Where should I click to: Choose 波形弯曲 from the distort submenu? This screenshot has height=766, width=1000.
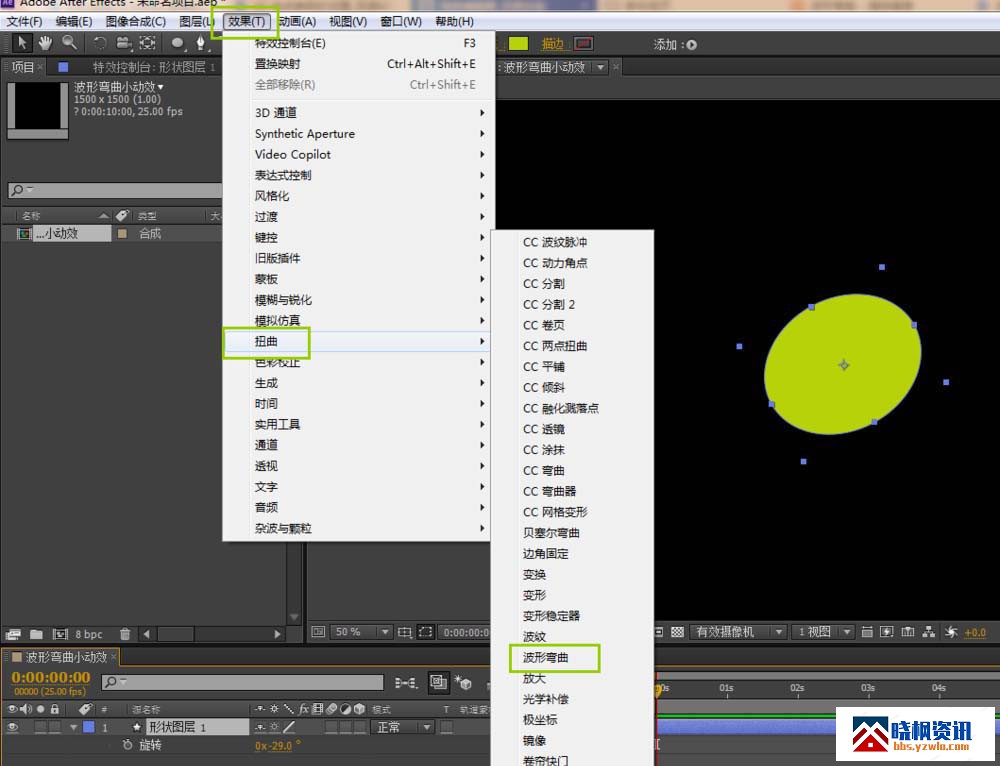545,658
